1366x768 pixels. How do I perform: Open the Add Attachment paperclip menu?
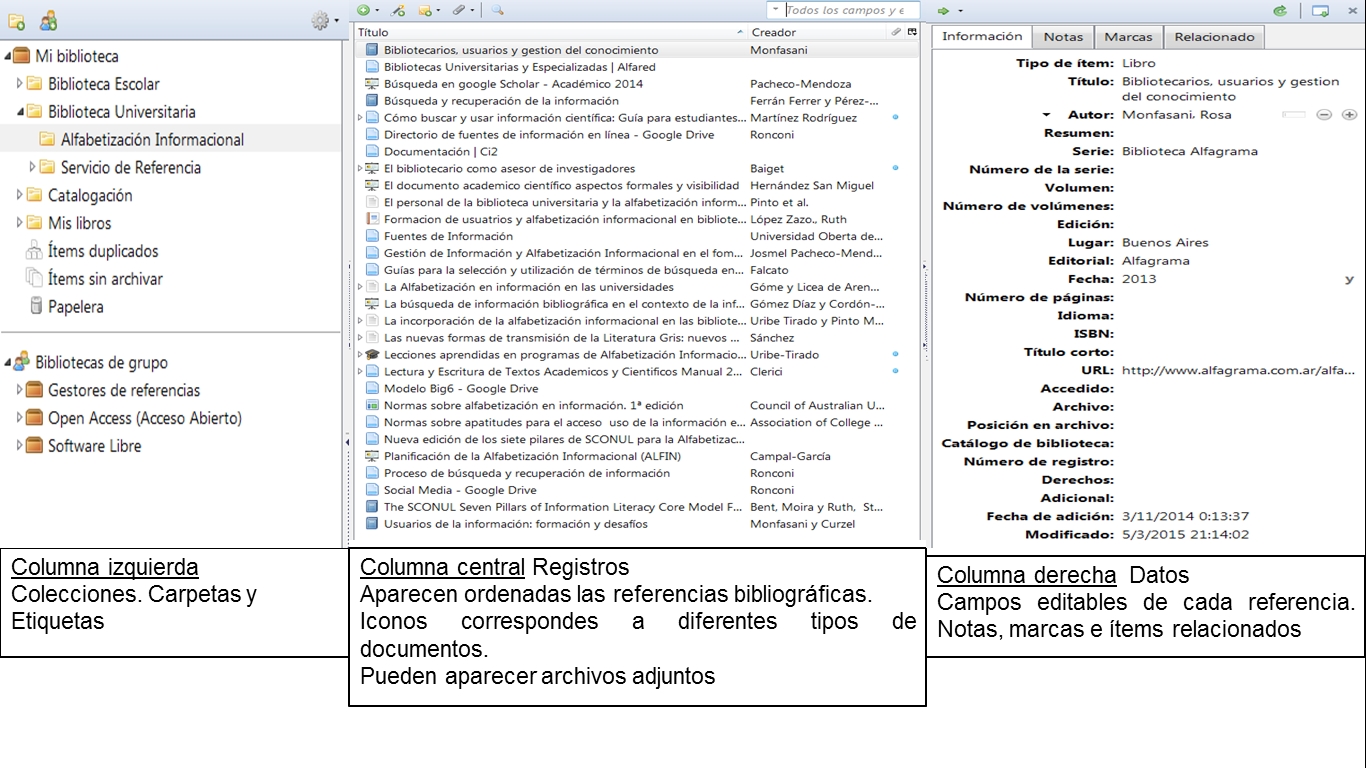(x=461, y=10)
